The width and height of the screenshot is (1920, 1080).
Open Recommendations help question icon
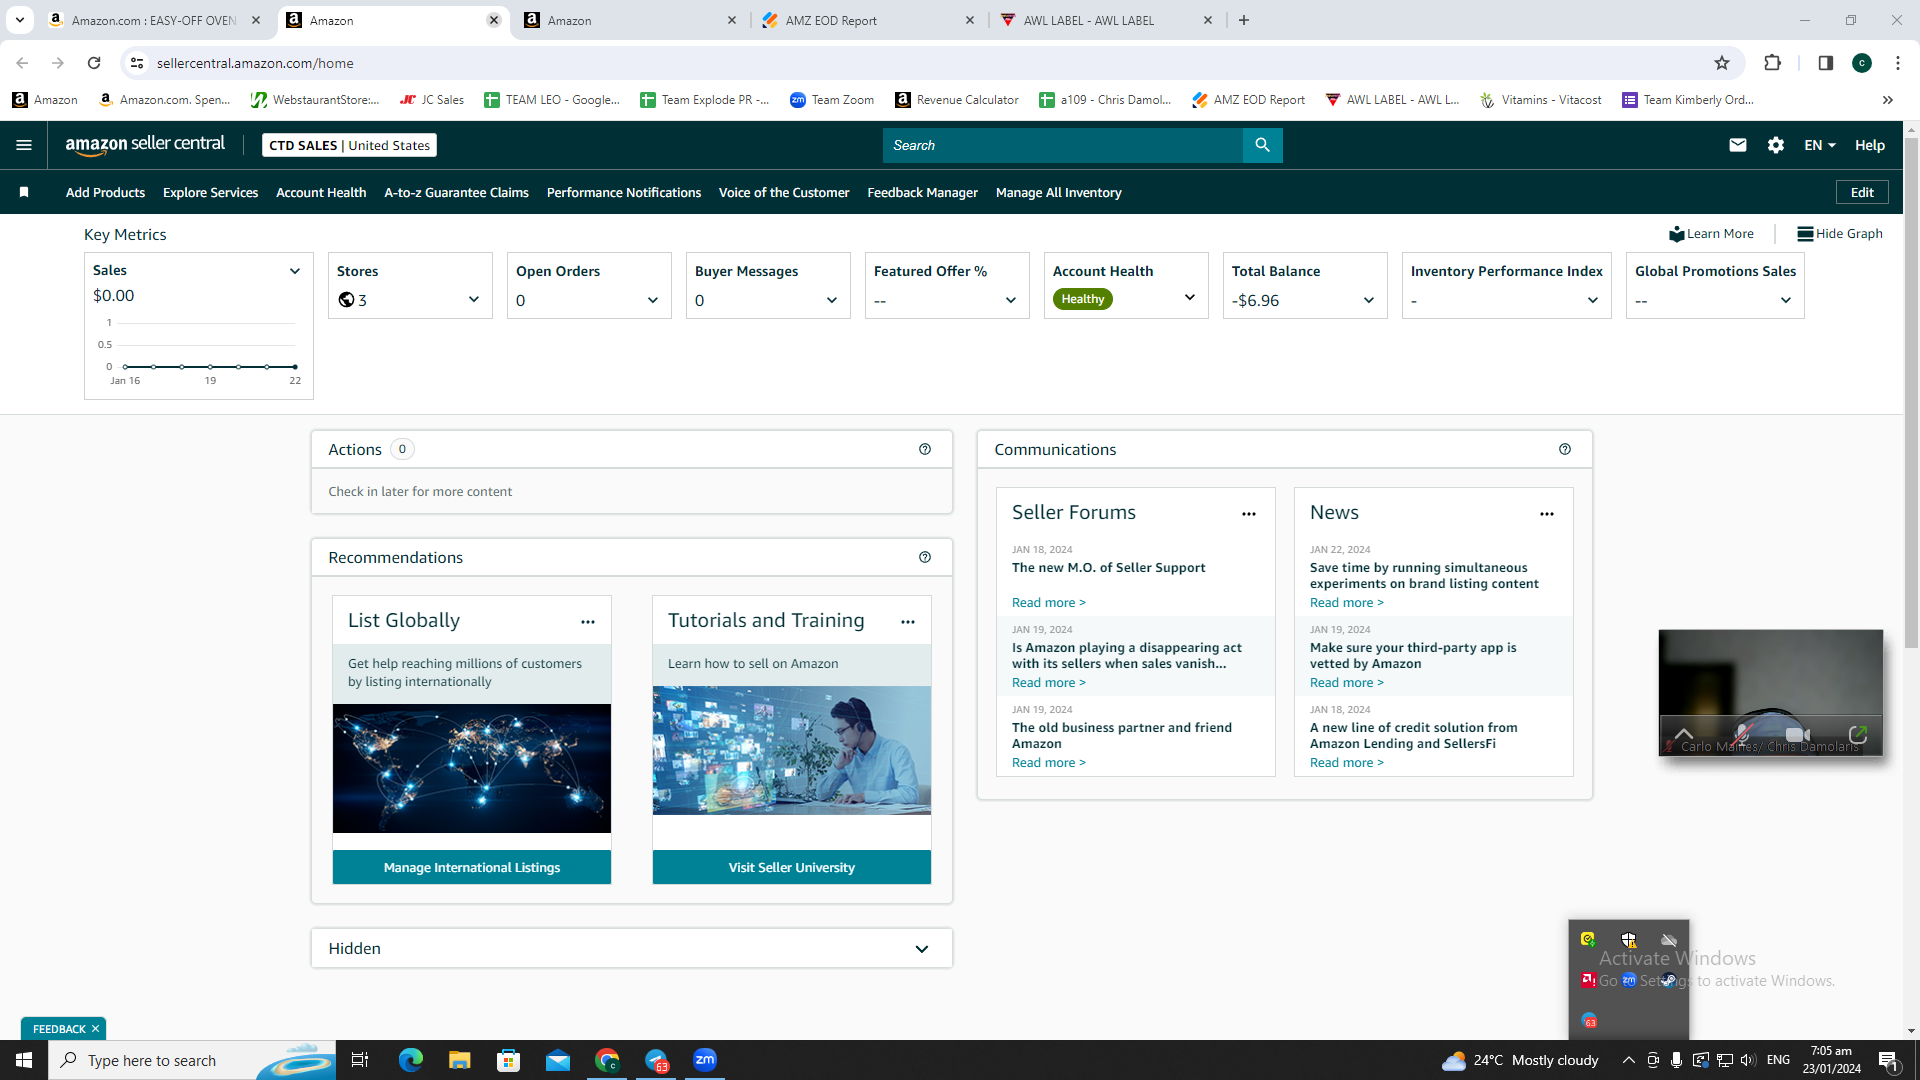[925, 557]
